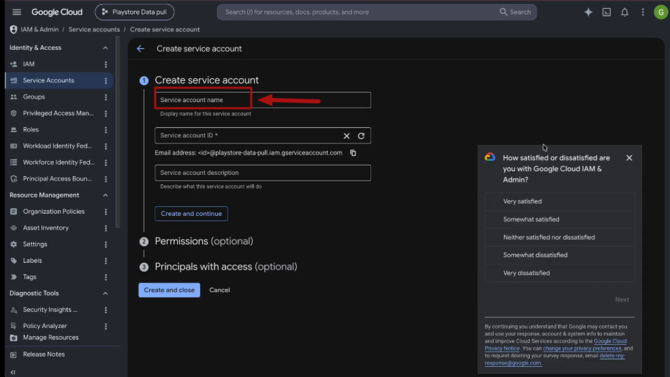Select Very dissatisfied survey option

[x=559, y=273]
